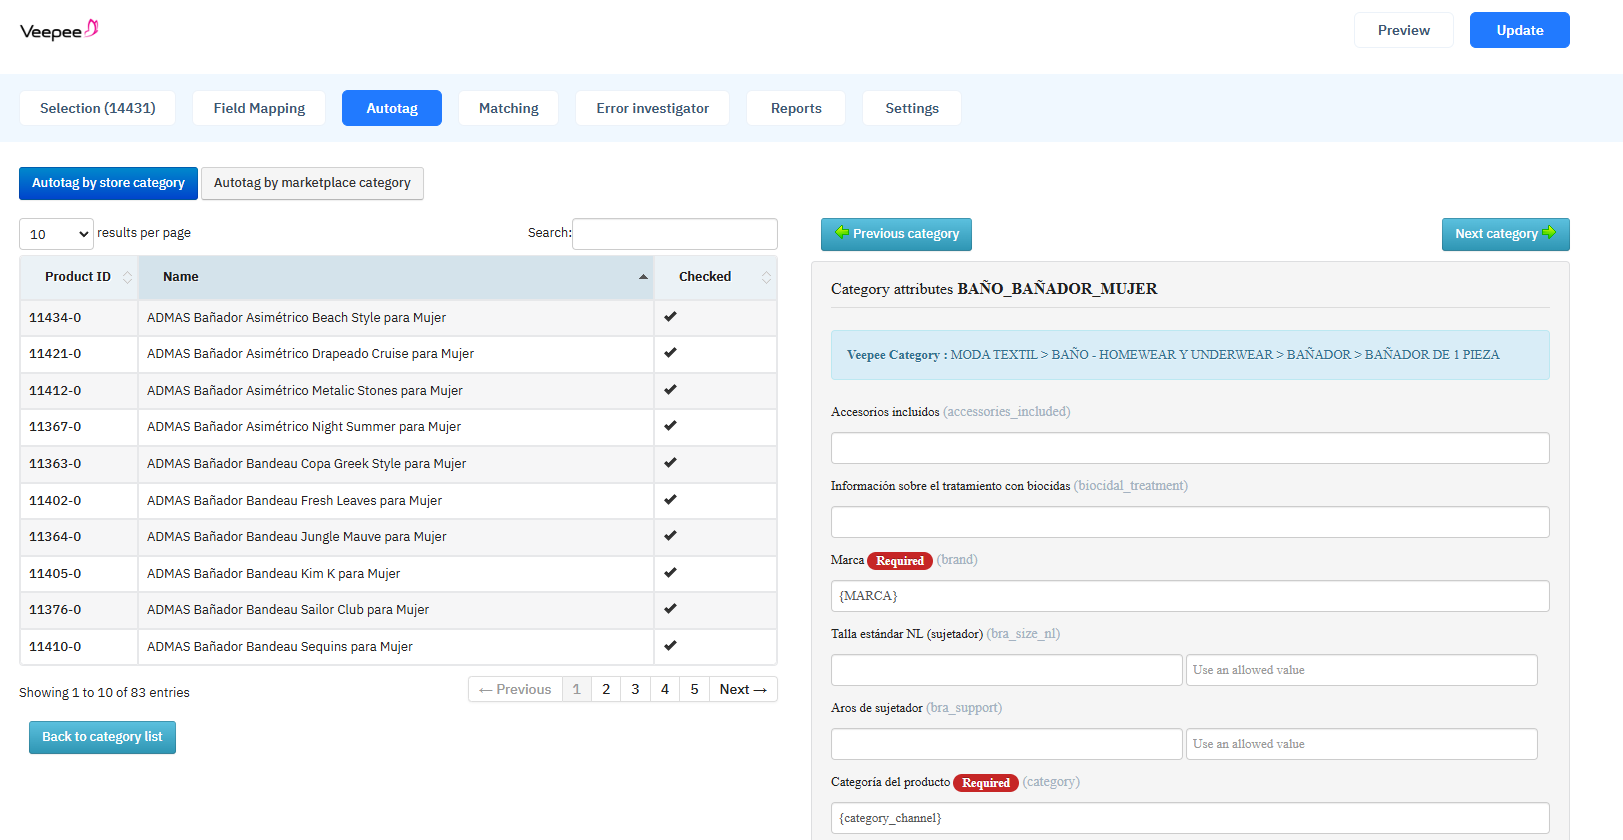The width and height of the screenshot is (1623, 840).
Task: Click 'ADMAS Bañador Asimétrico Metalic Stones para Mujer'
Action: [305, 391]
